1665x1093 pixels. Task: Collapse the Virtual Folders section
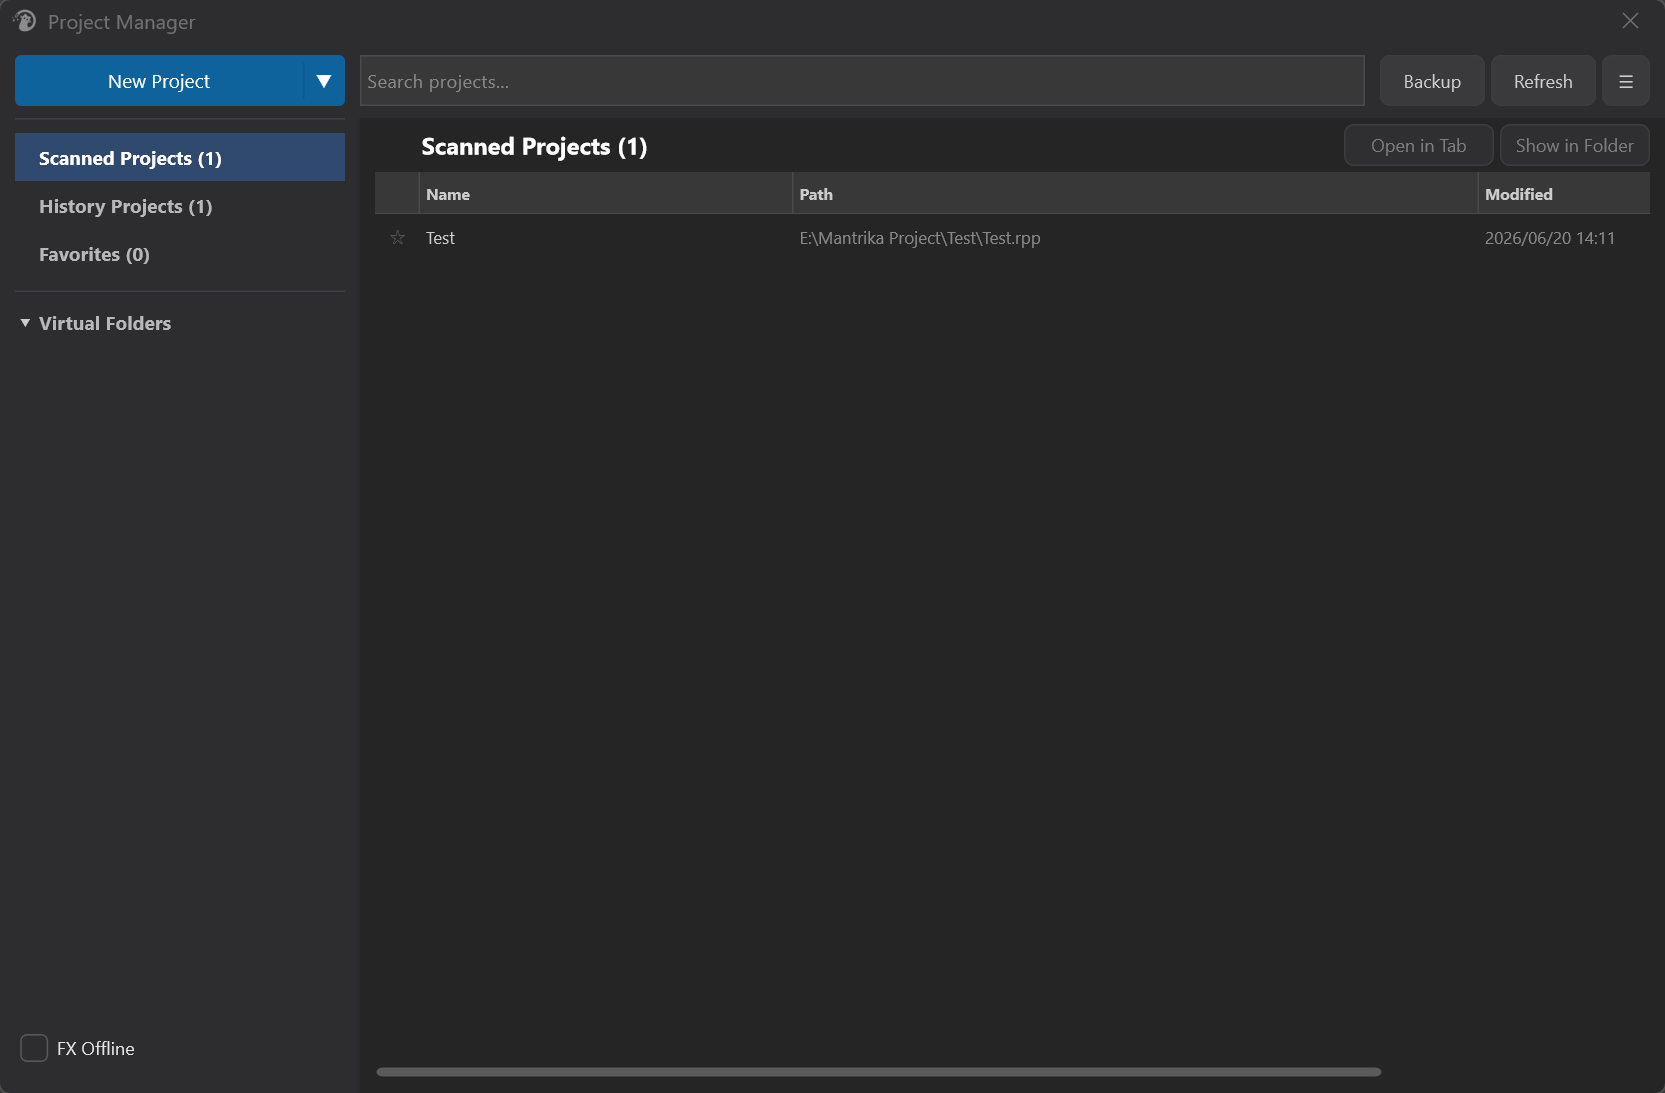click(x=25, y=323)
